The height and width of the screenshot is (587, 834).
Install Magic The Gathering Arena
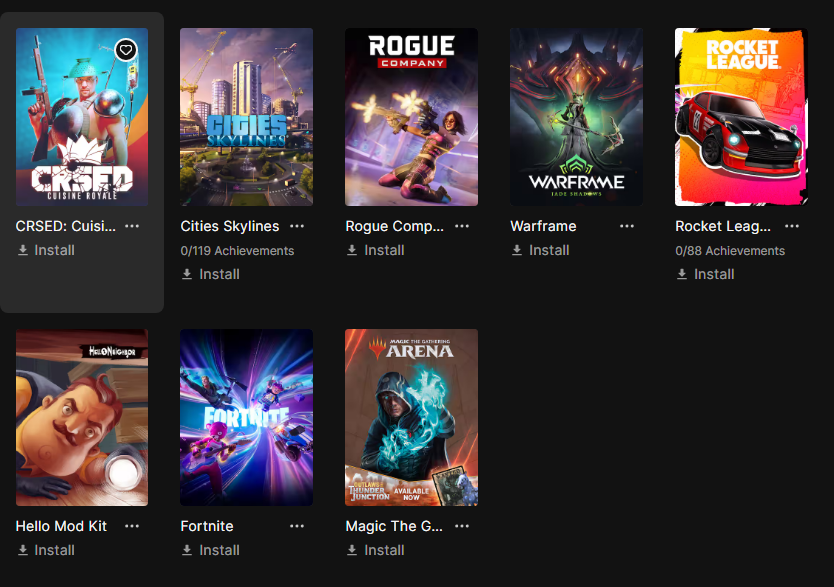(376, 550)
